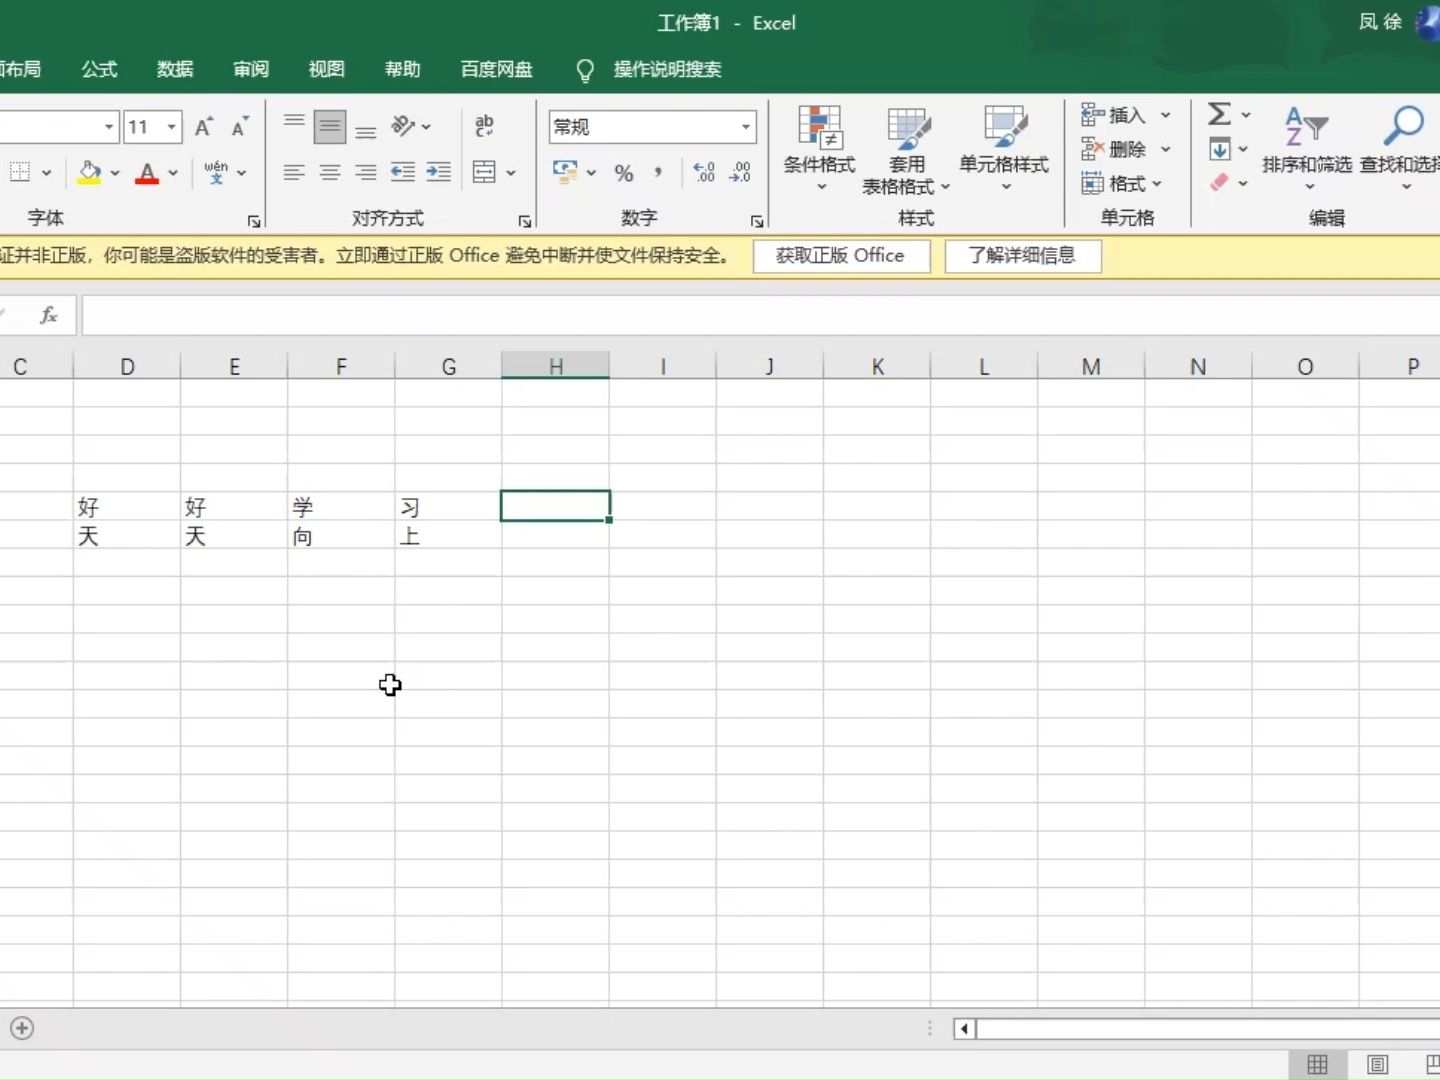The height and width of the screenshot is (1080, 1440).
Task: Switch to the 数据 ribbon tab
Action: 174,69
